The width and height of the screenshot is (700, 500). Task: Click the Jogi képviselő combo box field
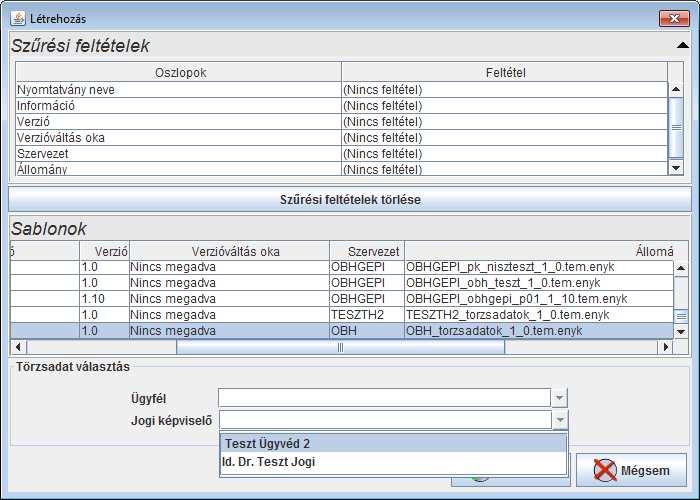click(385, 420)
